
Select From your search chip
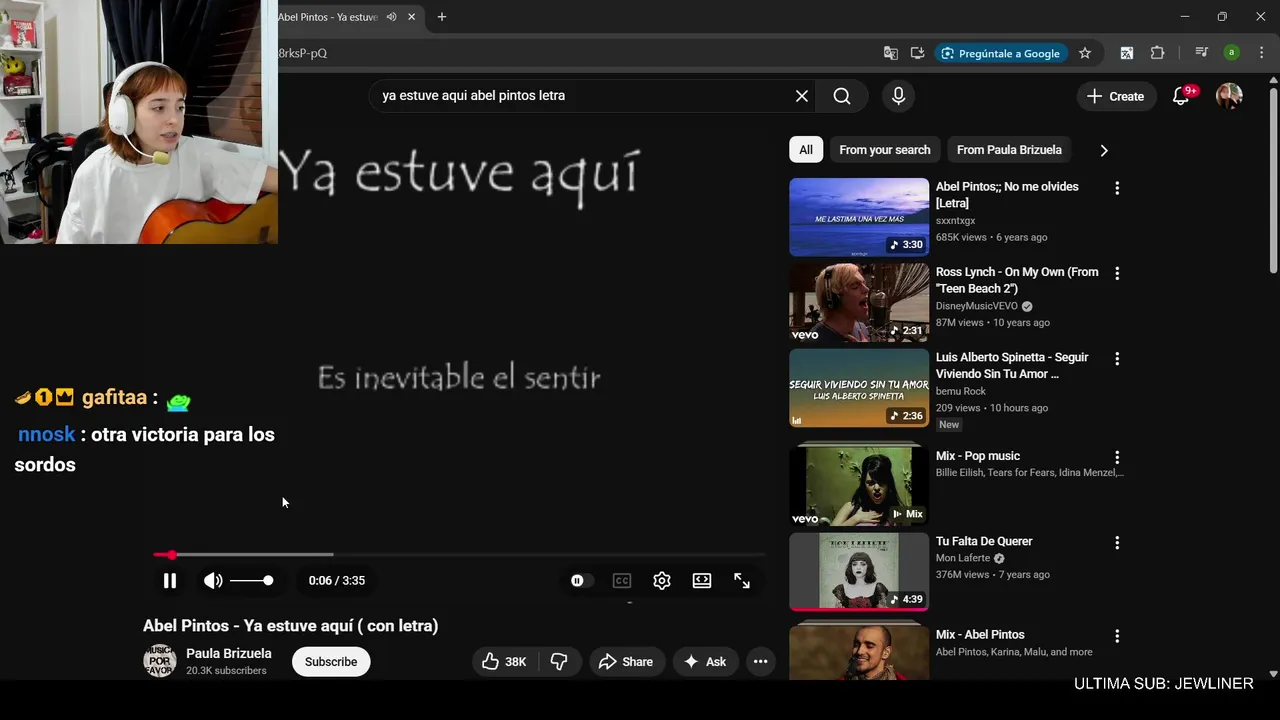[x=885, y=150]
